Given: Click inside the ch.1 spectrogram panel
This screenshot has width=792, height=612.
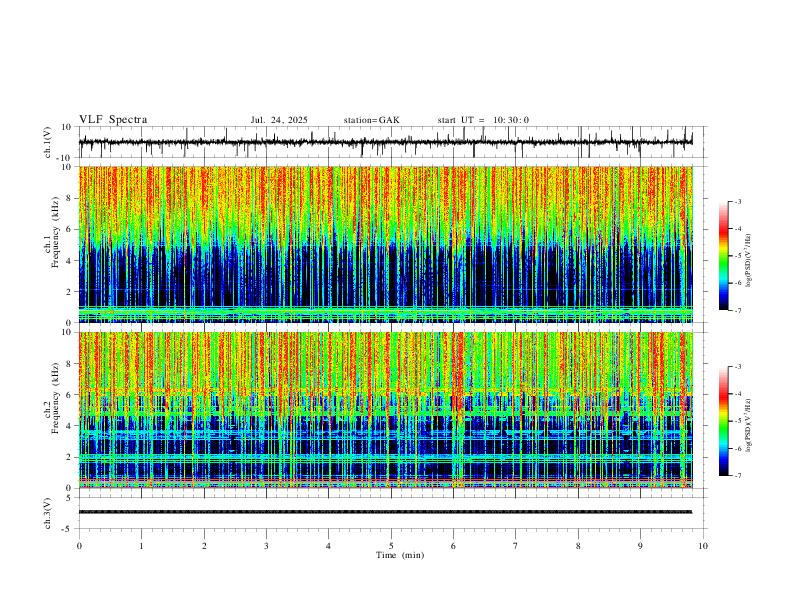Looking at the screenshot, I should pos(385,244).
